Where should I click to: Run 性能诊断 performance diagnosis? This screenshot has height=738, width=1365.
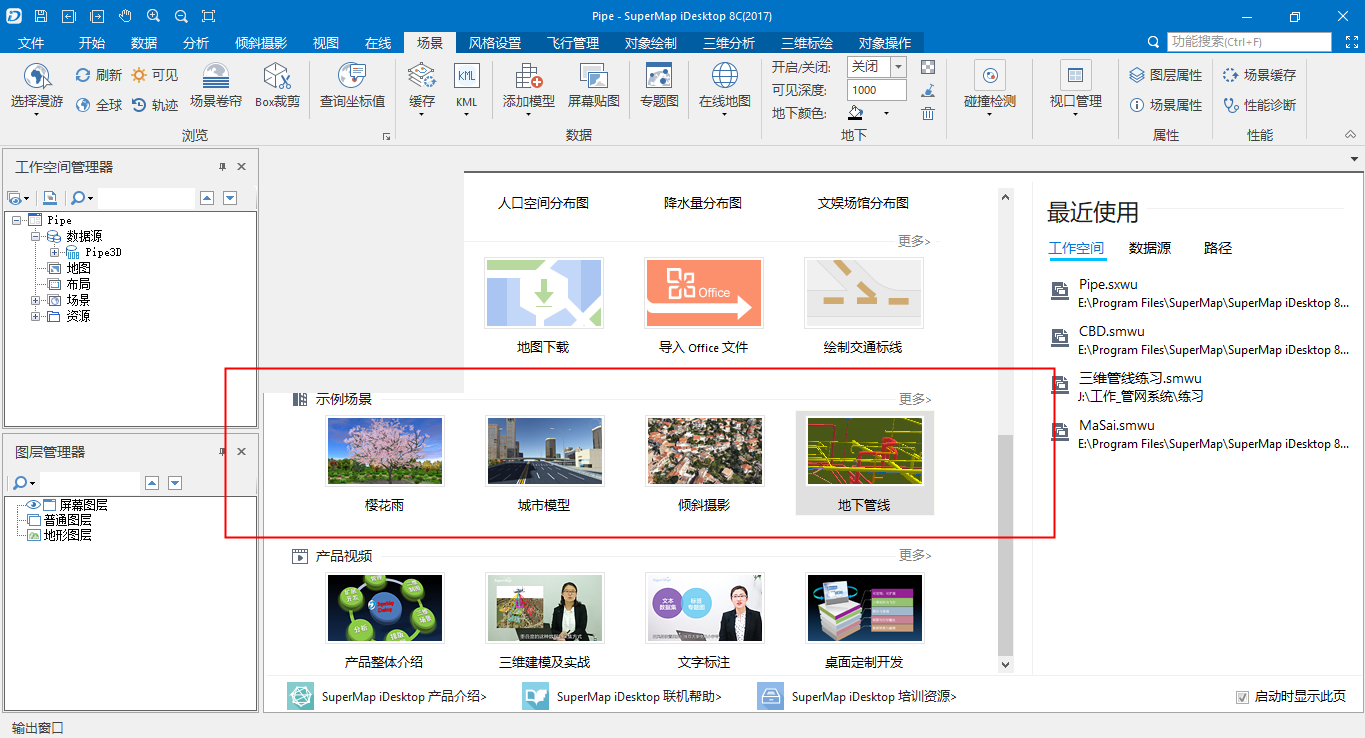pyautogui.click(x=1259, y=105)
